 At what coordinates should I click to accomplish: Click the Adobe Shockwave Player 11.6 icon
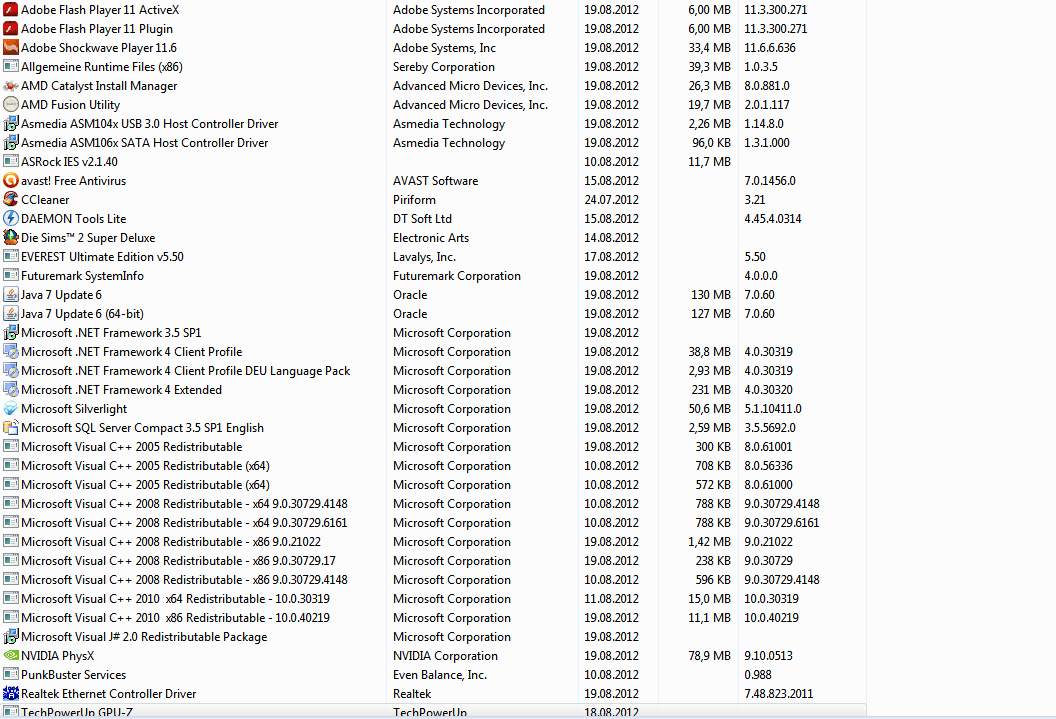[10, 48]
